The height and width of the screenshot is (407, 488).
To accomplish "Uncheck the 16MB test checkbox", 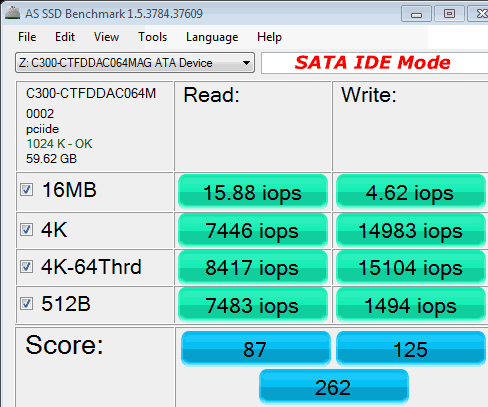I will point(26,190).
